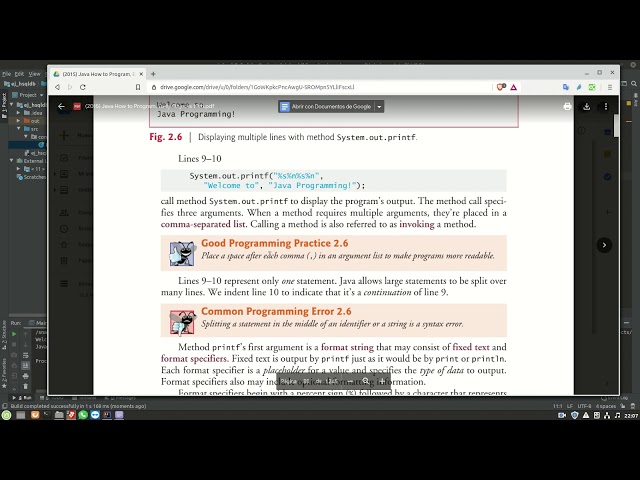The image size is (640, 480).
Task: Open the Brave rewards triangle icon
Action: tap(513, 87)
